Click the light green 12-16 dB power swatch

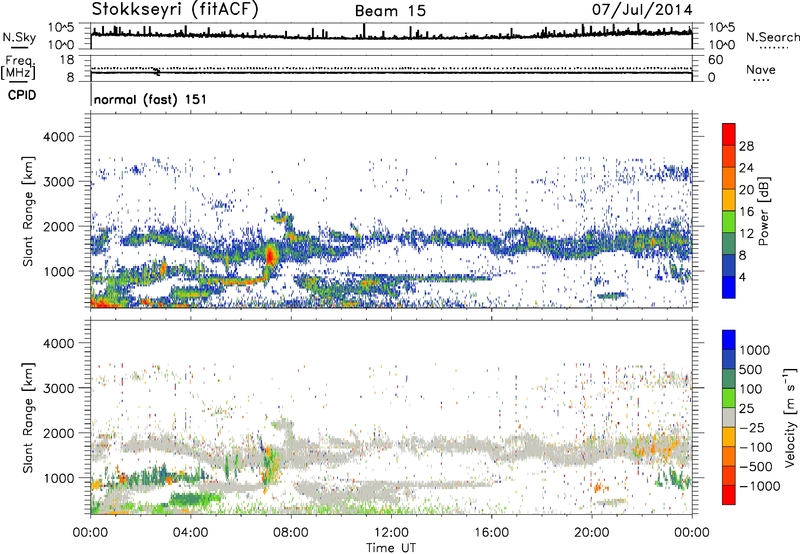click(729, 221)
